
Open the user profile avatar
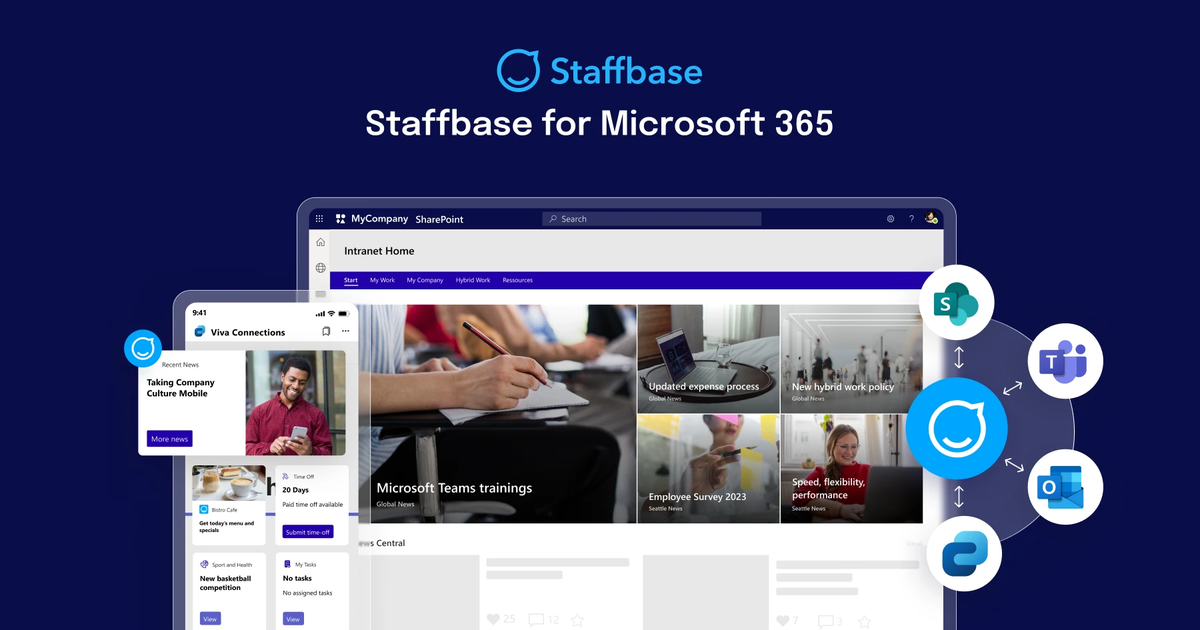(x=931, y=218)
